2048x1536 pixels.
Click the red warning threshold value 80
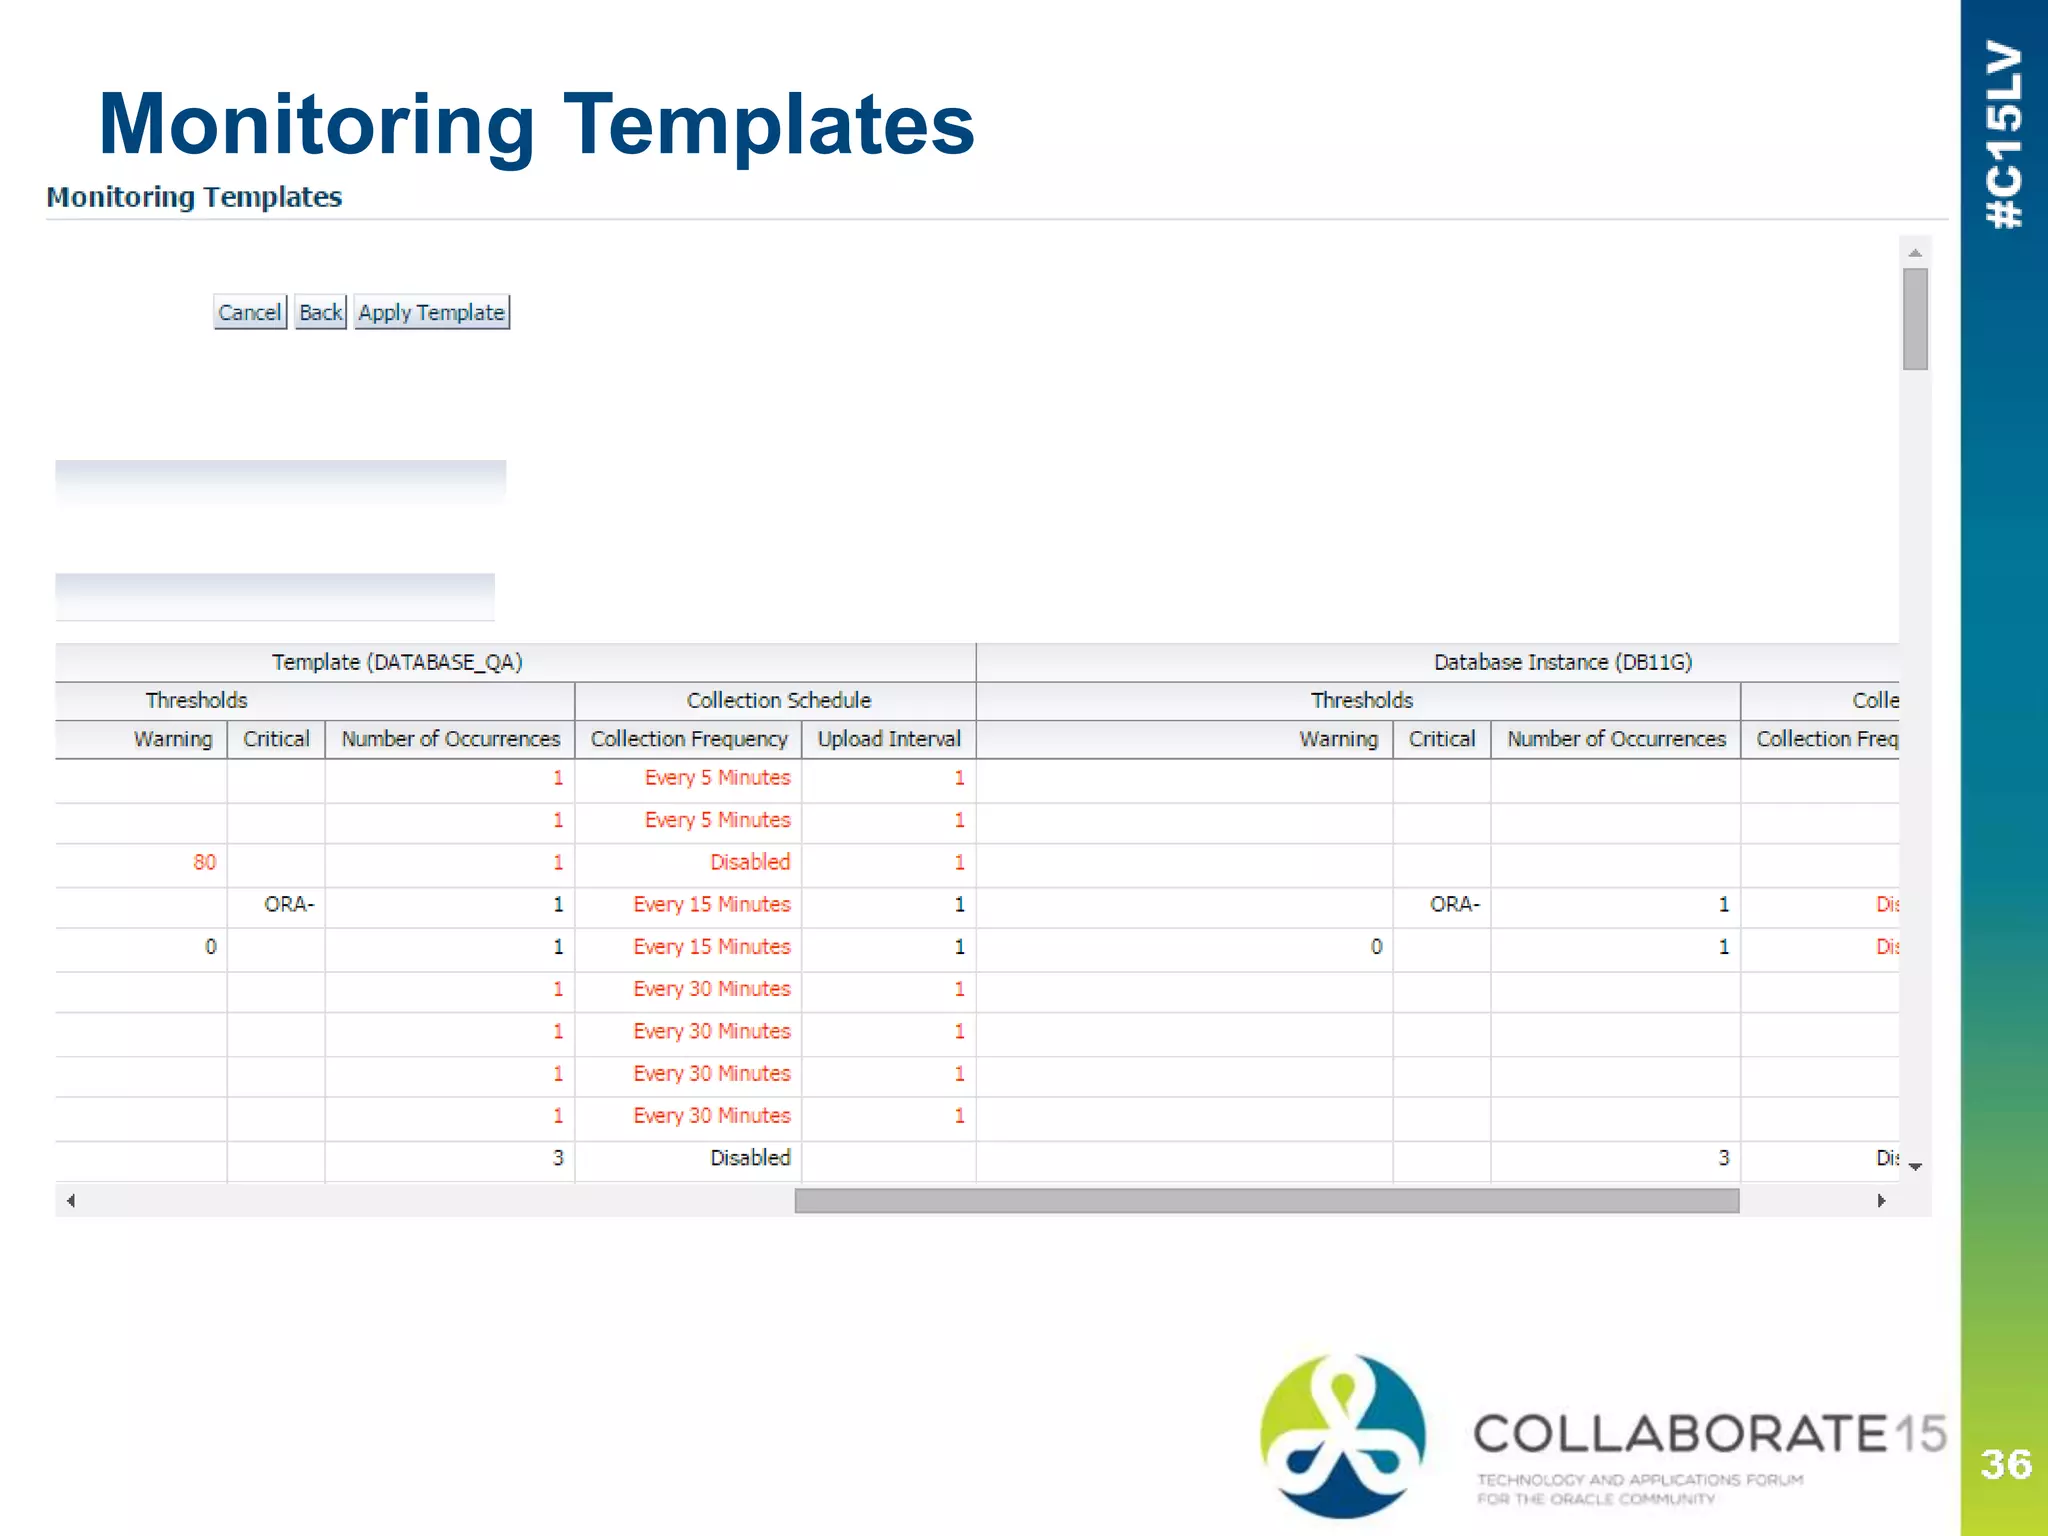coord(204,862)
